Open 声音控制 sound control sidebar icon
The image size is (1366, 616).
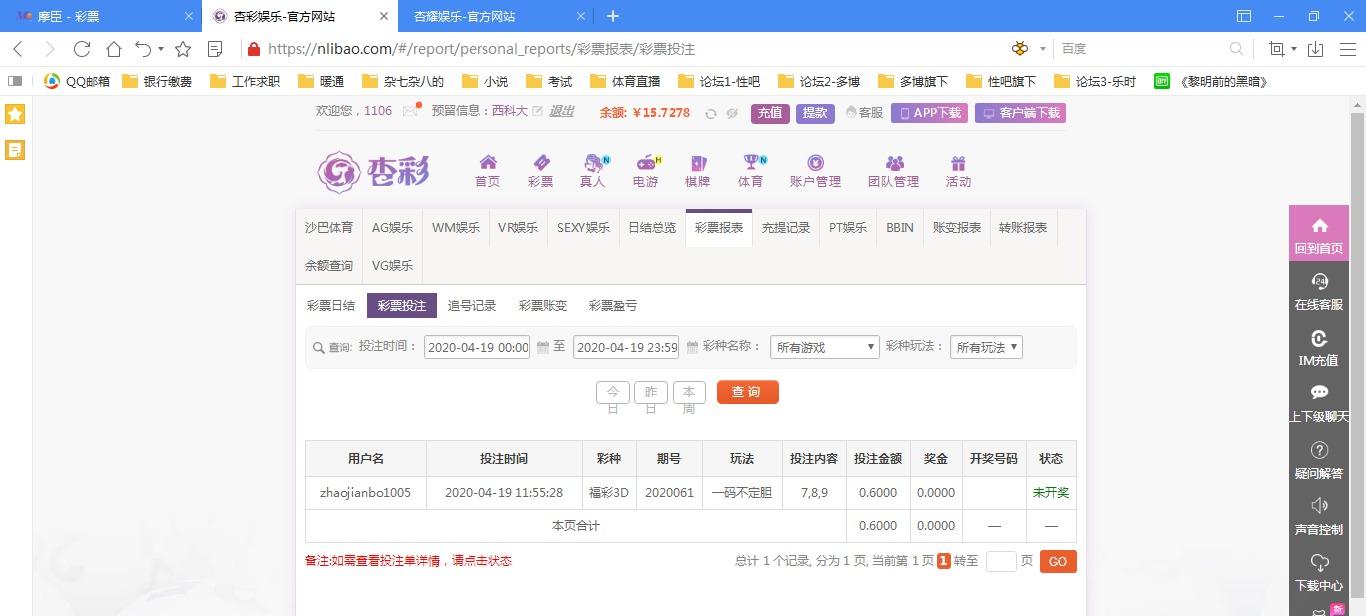tap(1318, 510)
